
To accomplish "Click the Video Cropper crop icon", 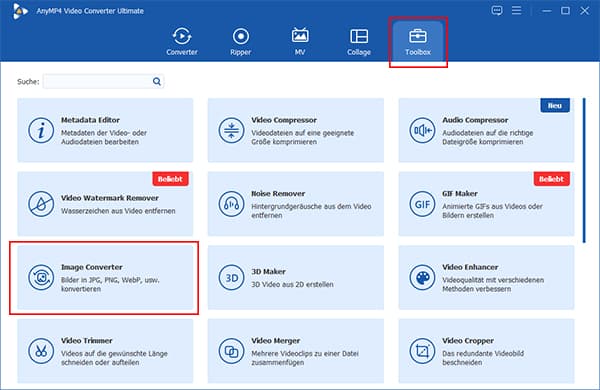I will 422,351.
